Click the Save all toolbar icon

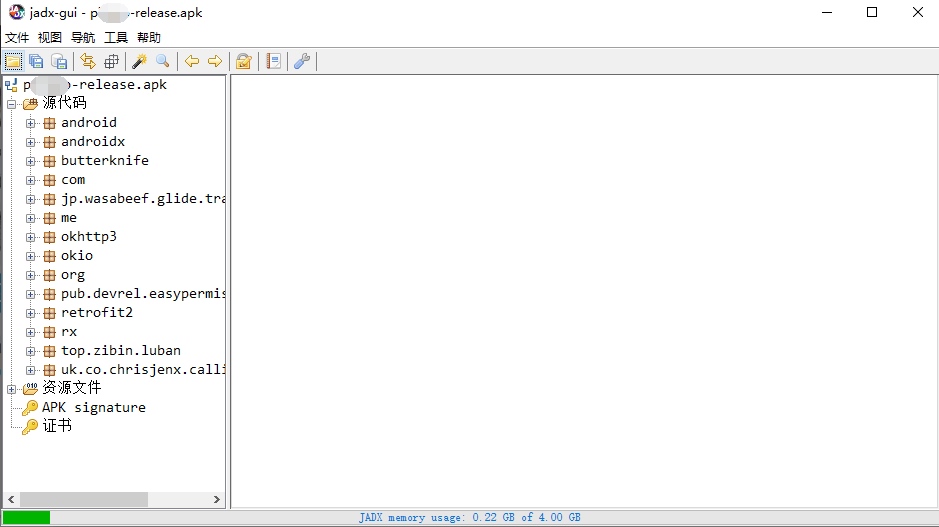[36, 61]
